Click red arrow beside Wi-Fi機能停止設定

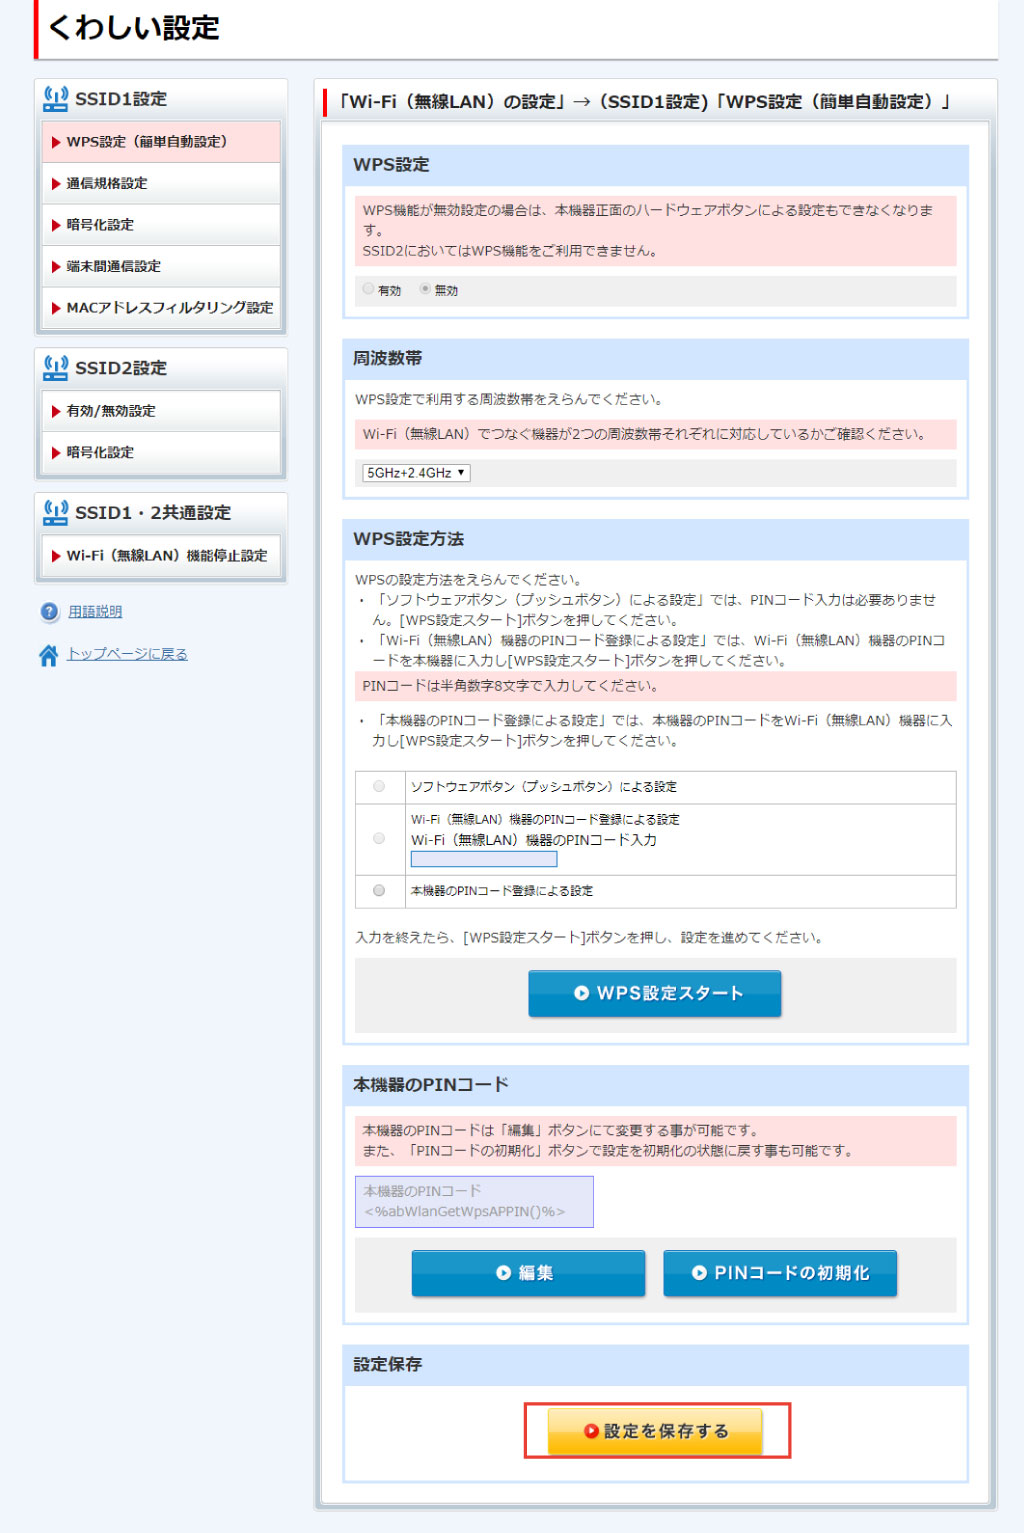56,556
